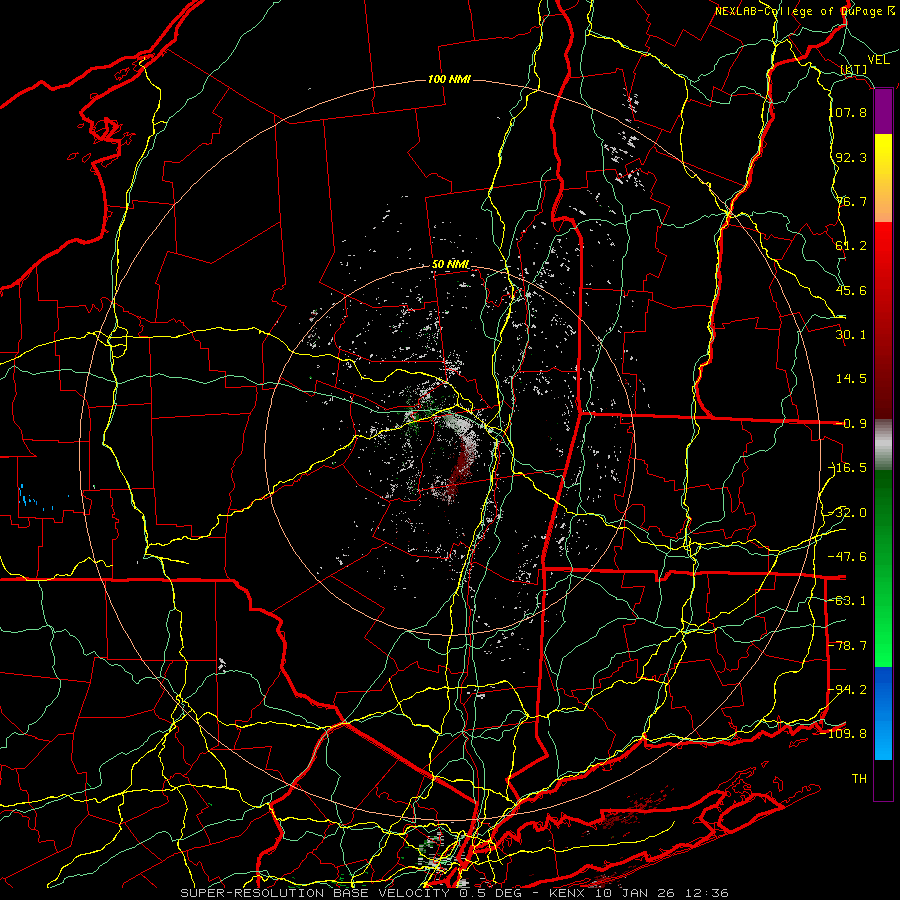Pick the purple segment of the color bar
The image size is (900, 900).
(x=883, y=112)
